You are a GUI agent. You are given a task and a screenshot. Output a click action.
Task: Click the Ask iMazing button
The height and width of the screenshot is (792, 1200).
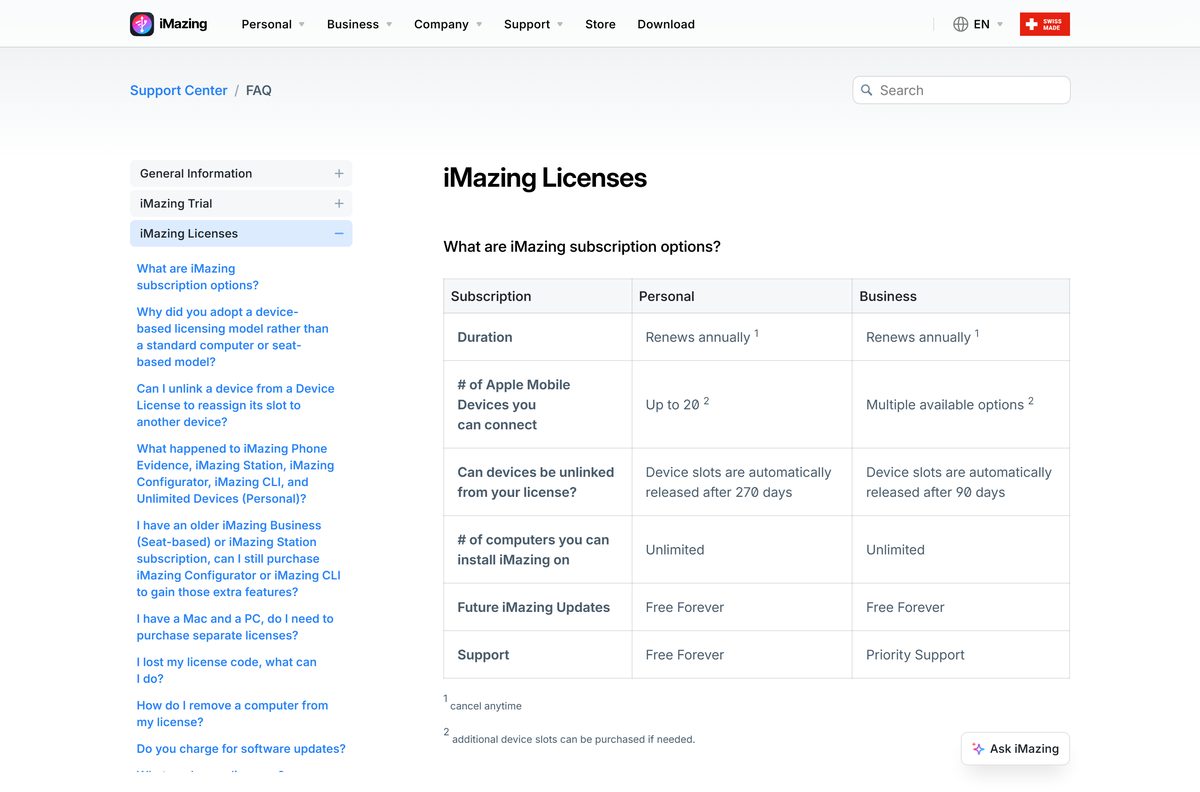pos(1015,749)
